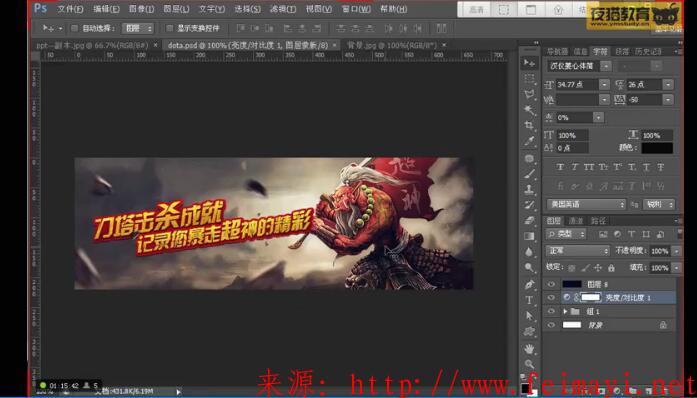The image size is (697, 398).
Task: Expand the 组 1 layer group
Action: coord(565,311)
